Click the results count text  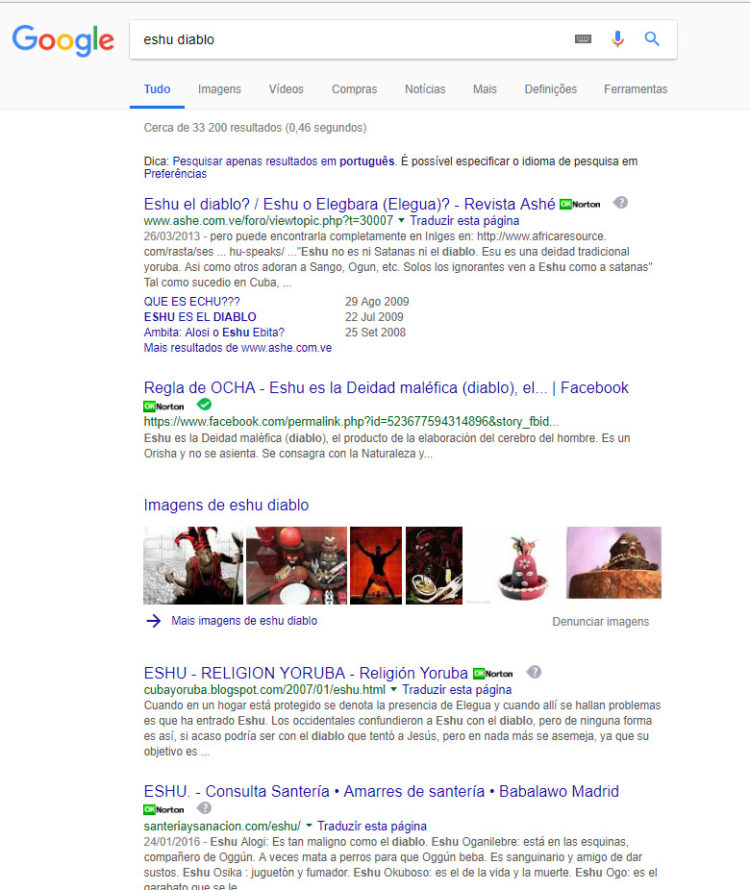tap(255, 128)
